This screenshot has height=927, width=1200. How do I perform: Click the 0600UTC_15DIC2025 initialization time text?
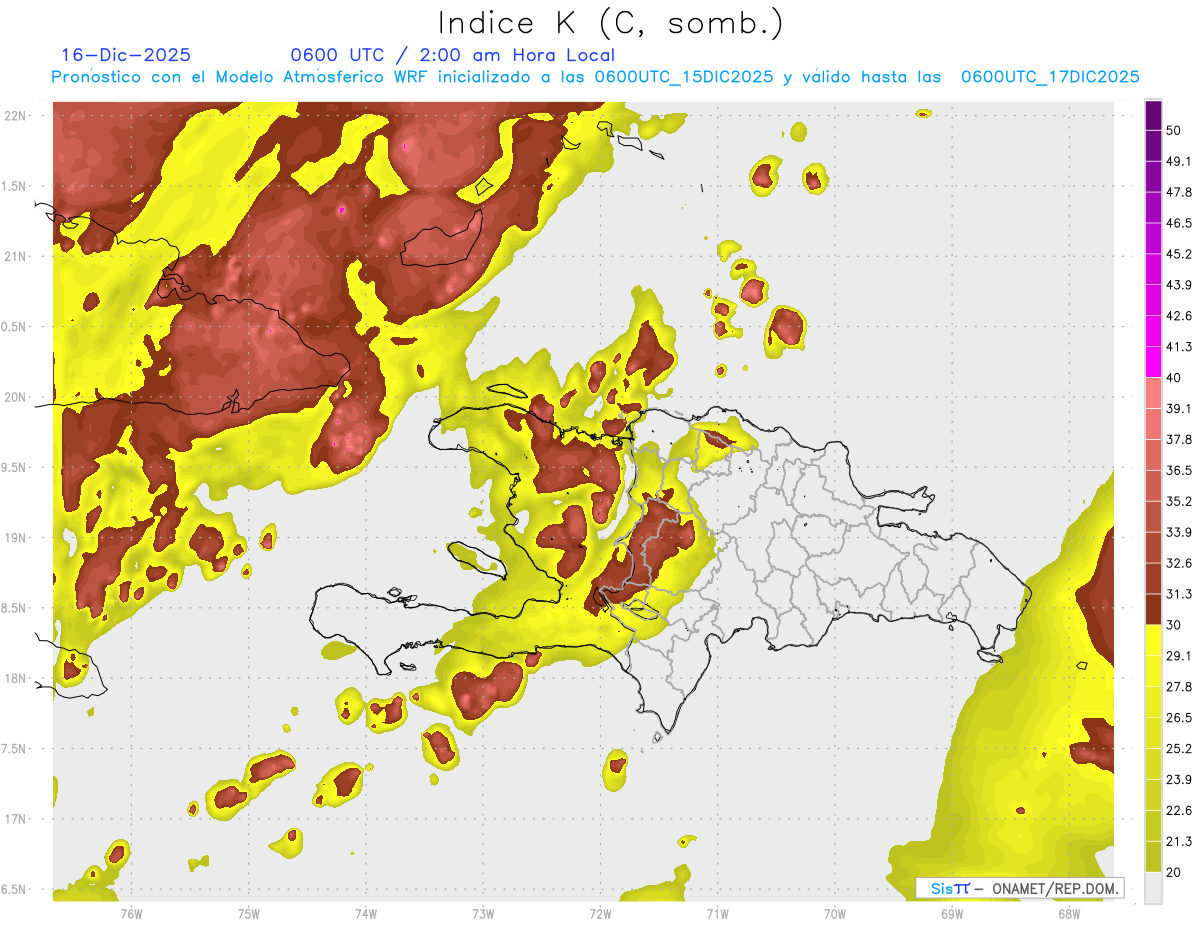683,77
